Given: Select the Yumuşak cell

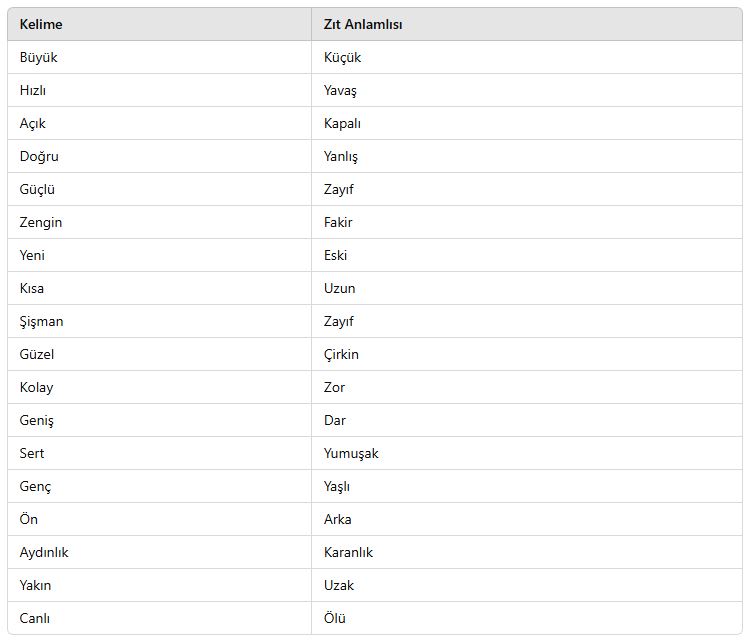Looking at the screenshot, I should [x=526, y=453].
